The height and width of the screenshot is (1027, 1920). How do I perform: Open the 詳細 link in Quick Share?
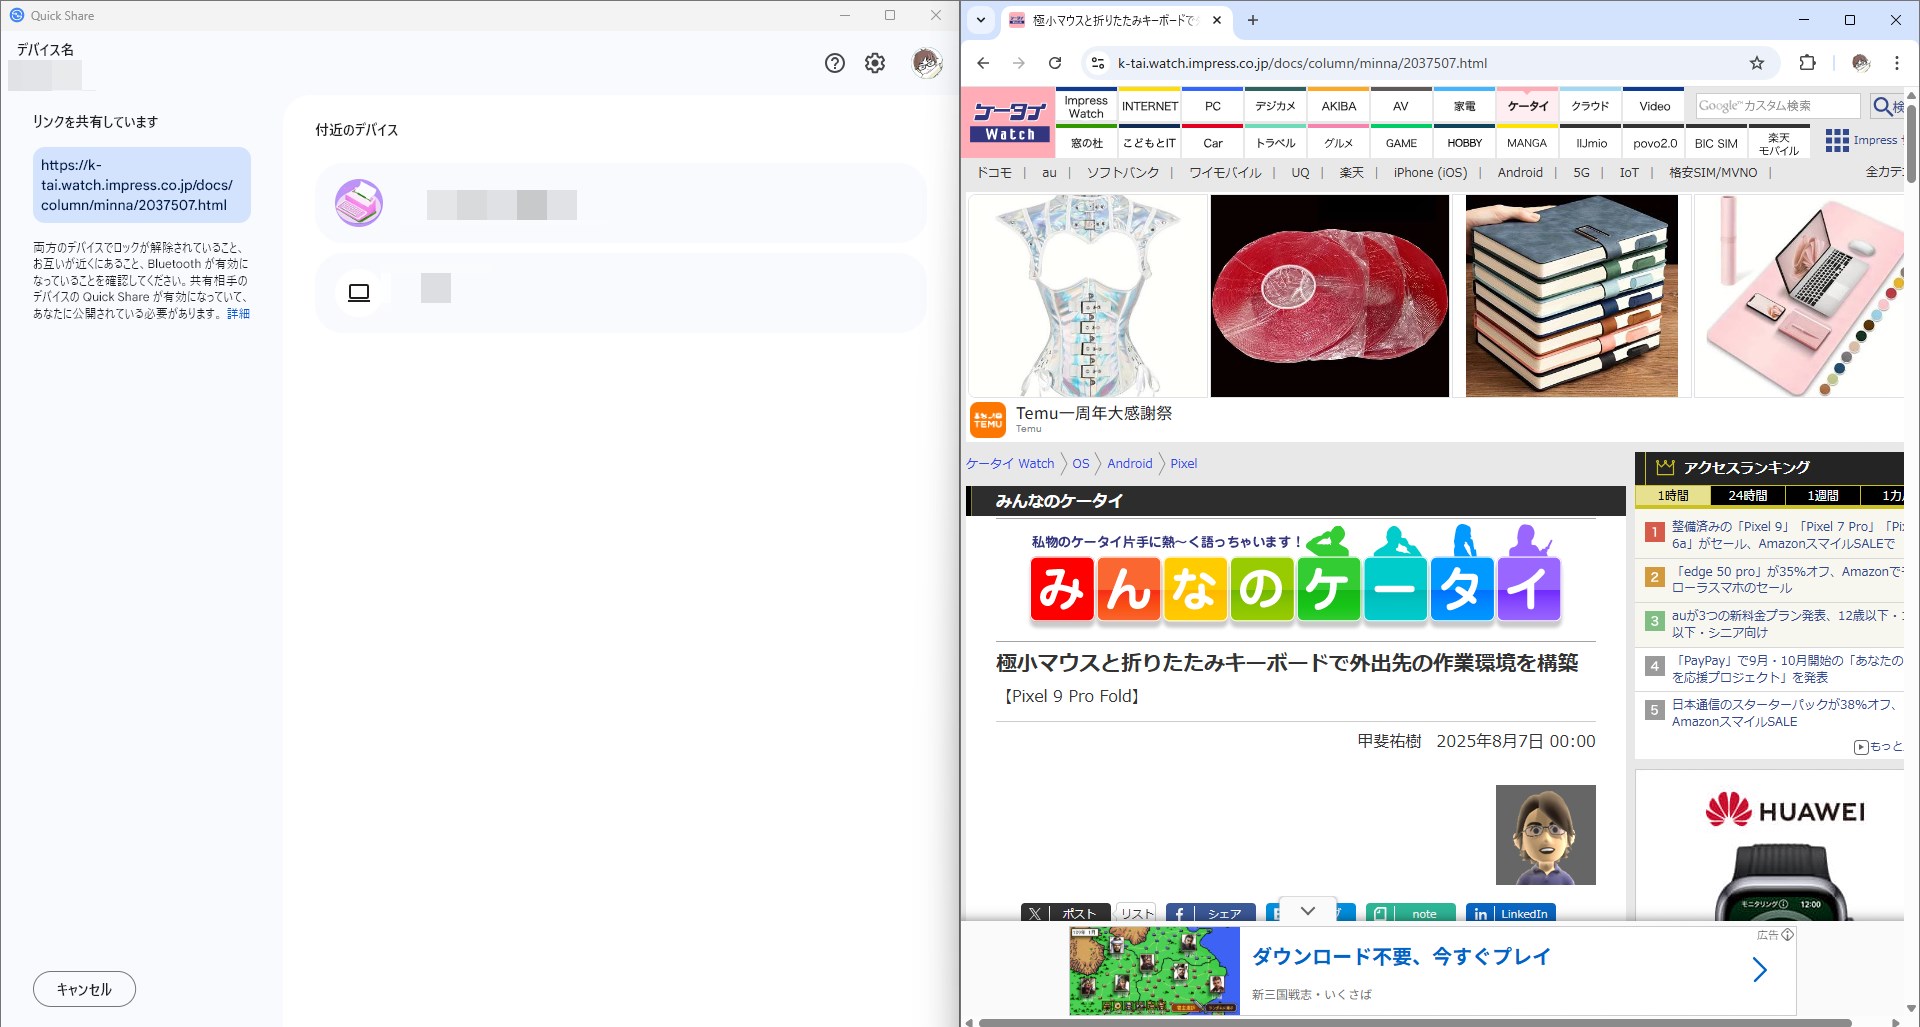click(238, 314)
